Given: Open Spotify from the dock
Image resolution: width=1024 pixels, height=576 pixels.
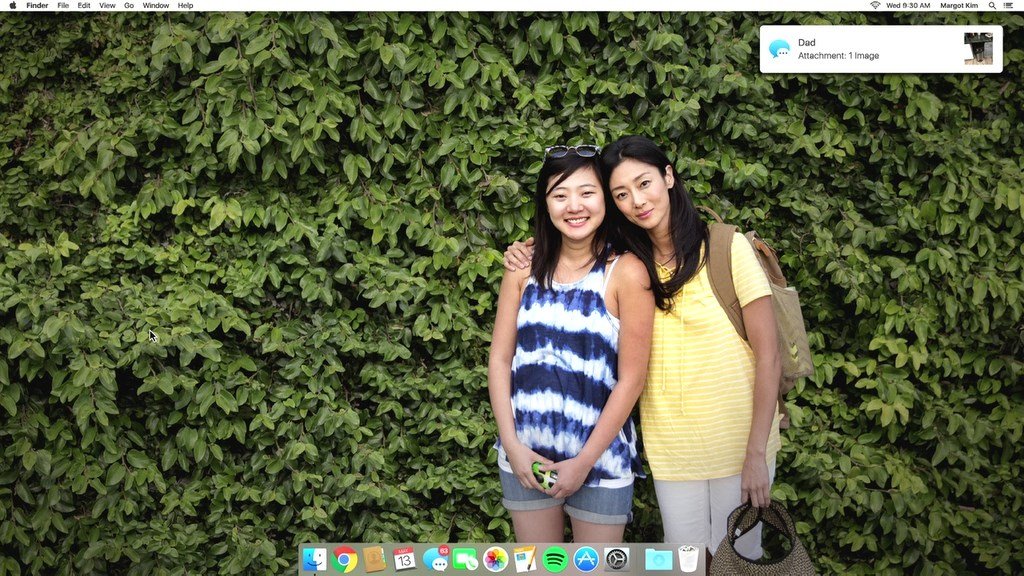Looking at the screenshot, I should pyautogui.click(x=555, y=560).
